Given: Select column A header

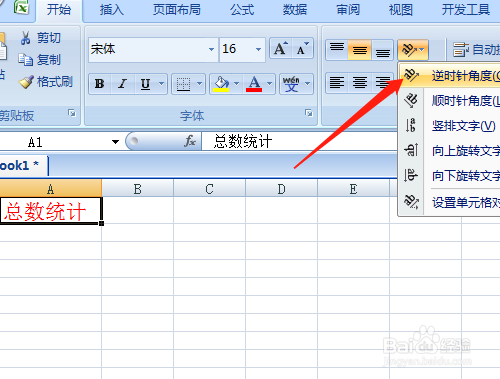Looking at the screenshot, I should click(x=50, y=189).
